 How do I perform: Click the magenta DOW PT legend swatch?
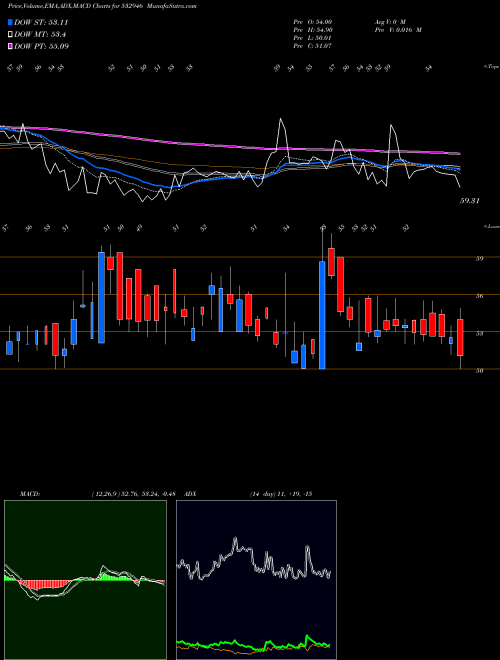click(11, 46)
